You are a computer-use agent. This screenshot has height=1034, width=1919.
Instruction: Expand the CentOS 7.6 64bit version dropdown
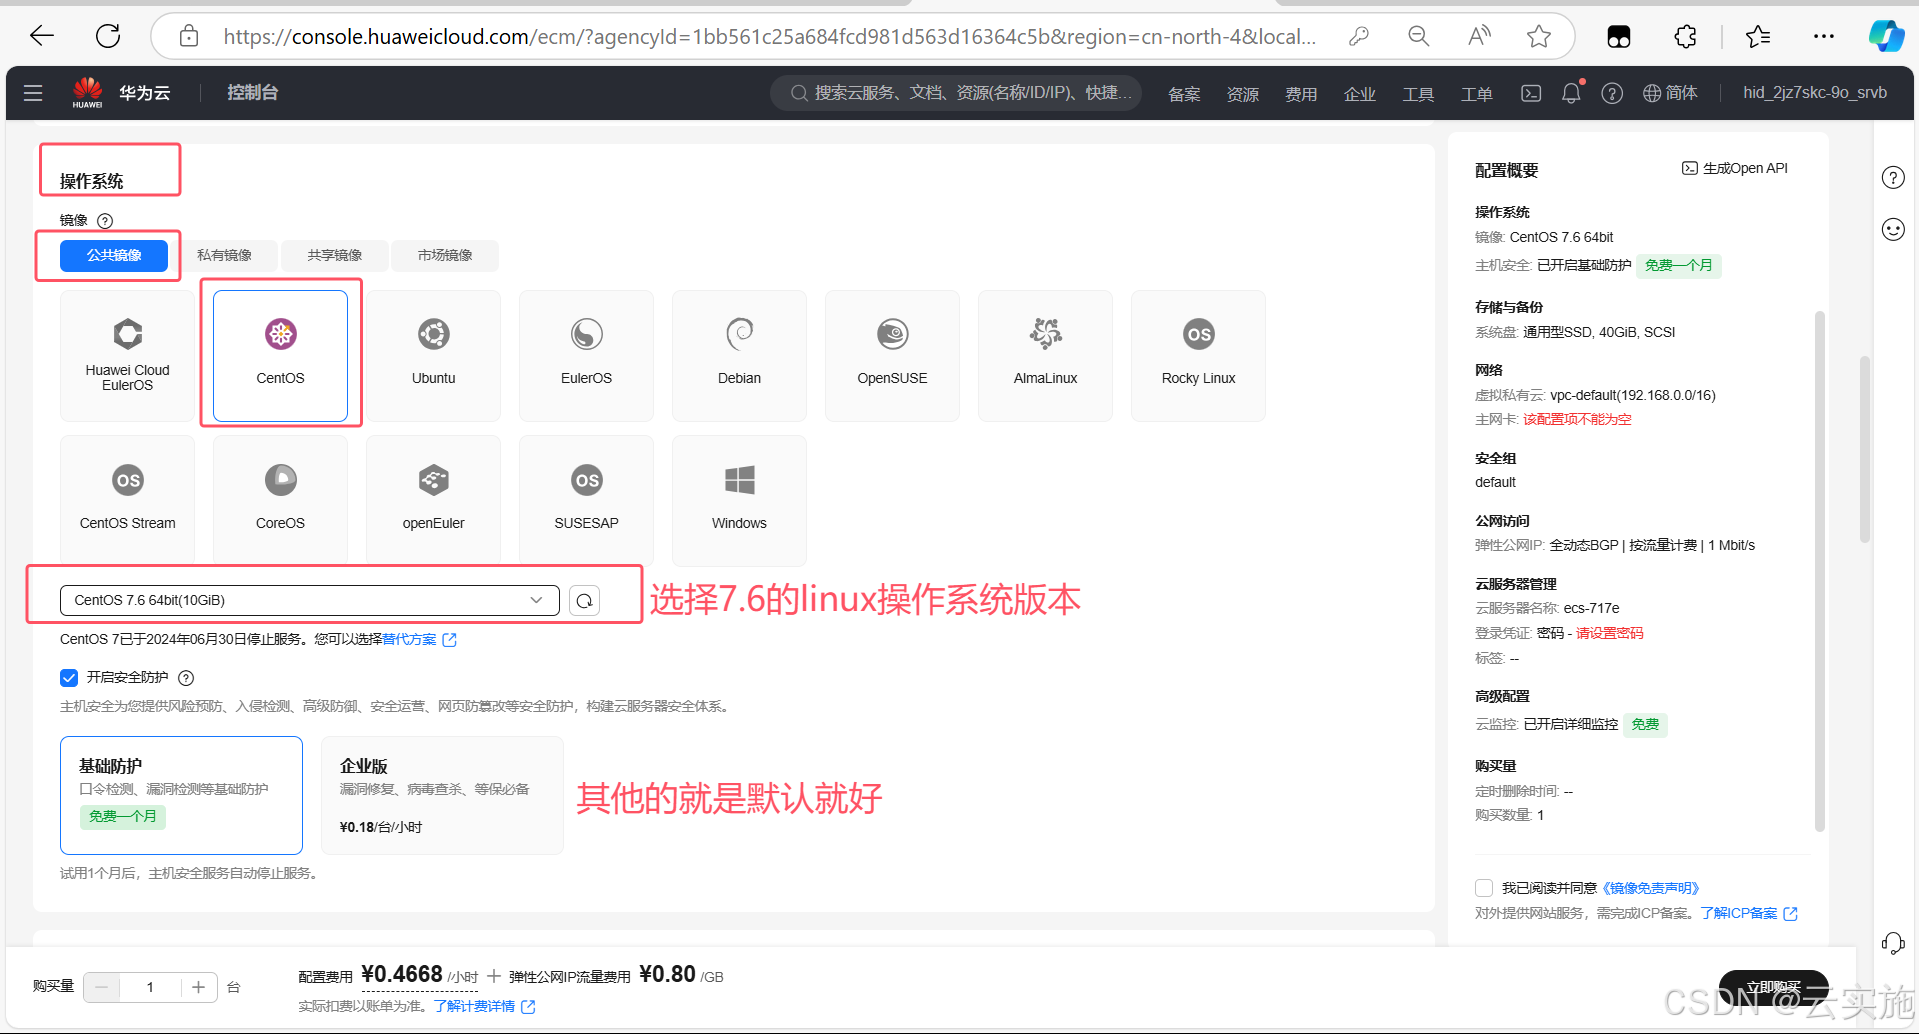(x=309, y=600)
